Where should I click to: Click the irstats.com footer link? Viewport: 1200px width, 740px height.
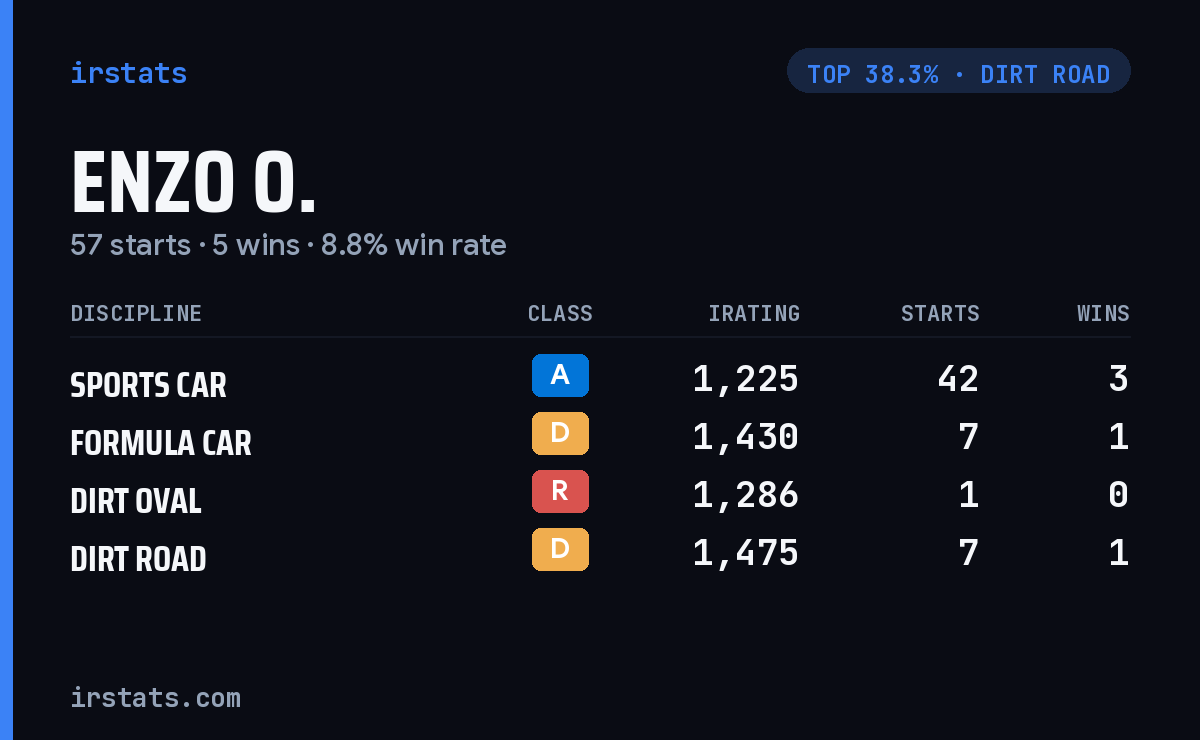click(x=156, y=697)
